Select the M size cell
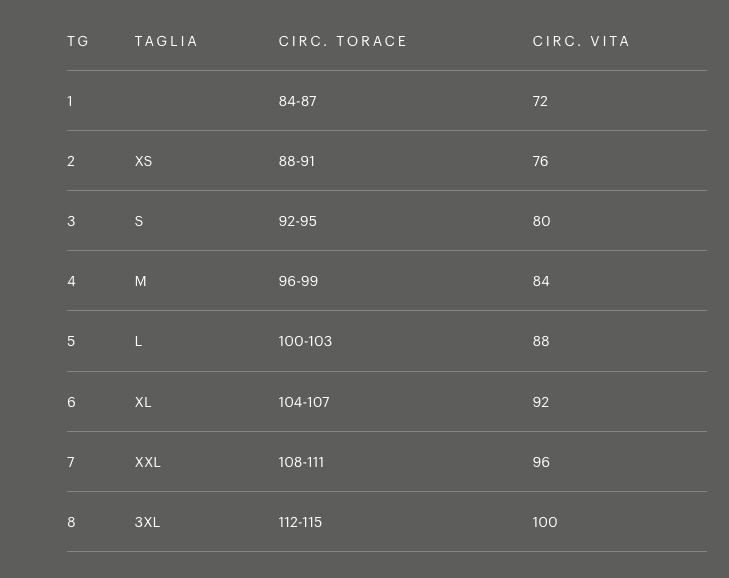 pyautogui.click(x=140, y=281)
